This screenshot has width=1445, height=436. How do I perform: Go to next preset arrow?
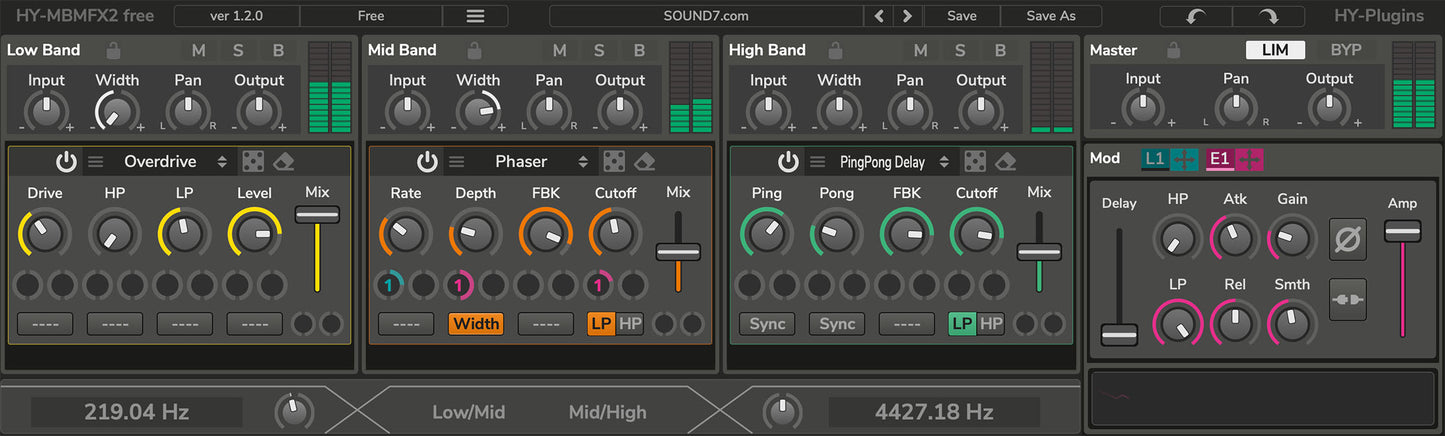(907, 16)
